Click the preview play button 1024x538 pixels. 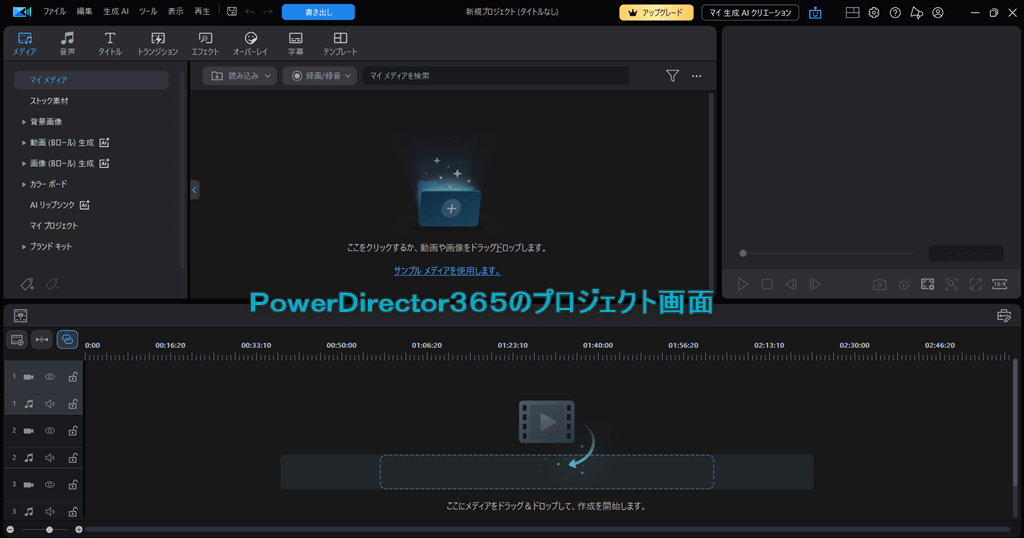coord(743,284)
